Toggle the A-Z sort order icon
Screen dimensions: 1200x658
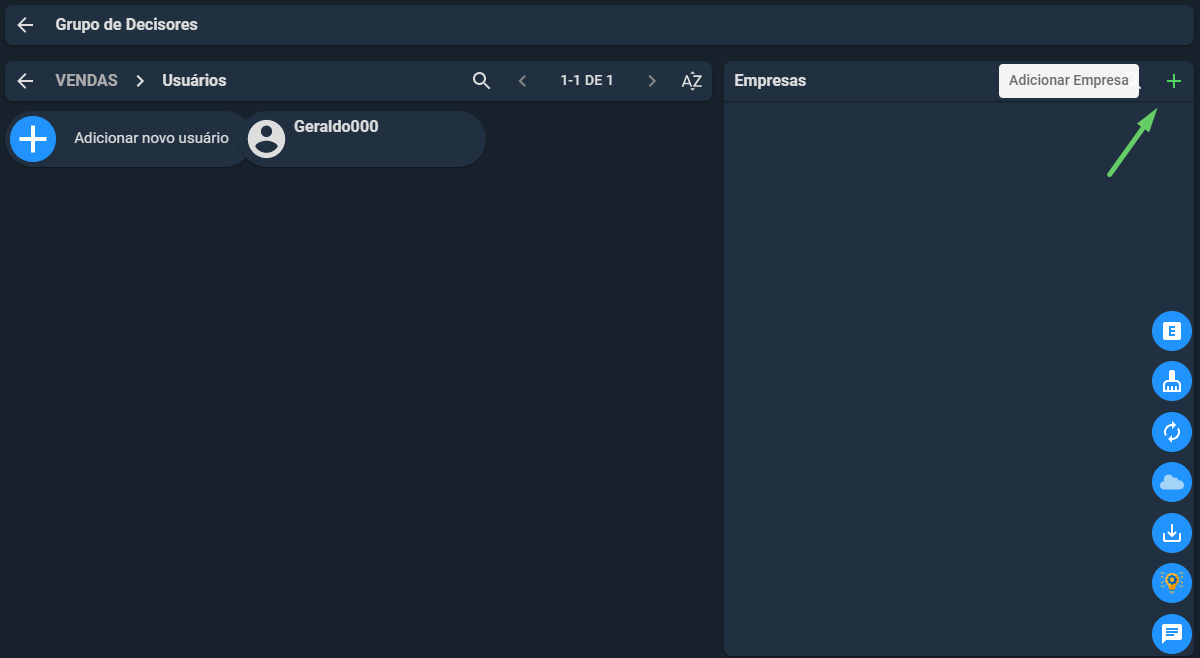tap(692, 81)
